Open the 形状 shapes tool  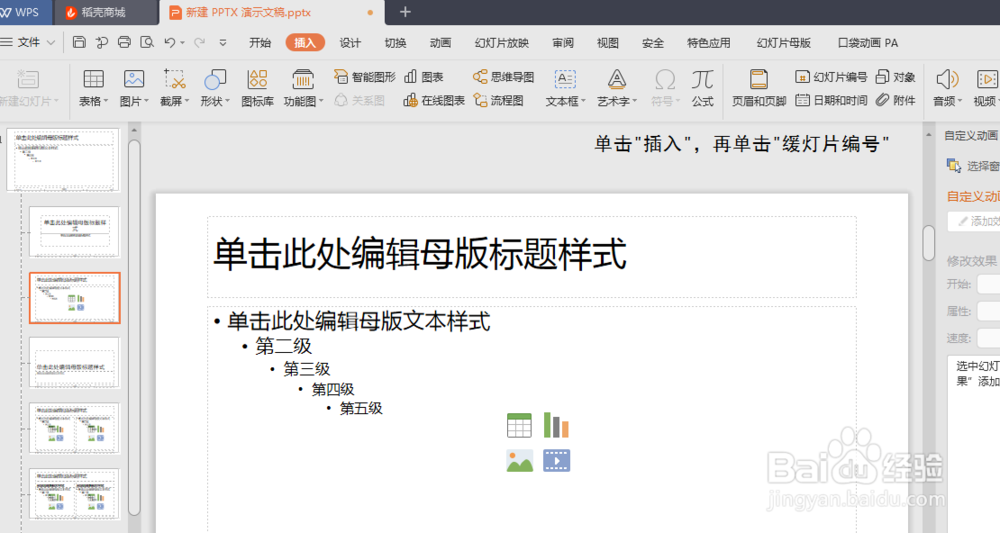215,79
